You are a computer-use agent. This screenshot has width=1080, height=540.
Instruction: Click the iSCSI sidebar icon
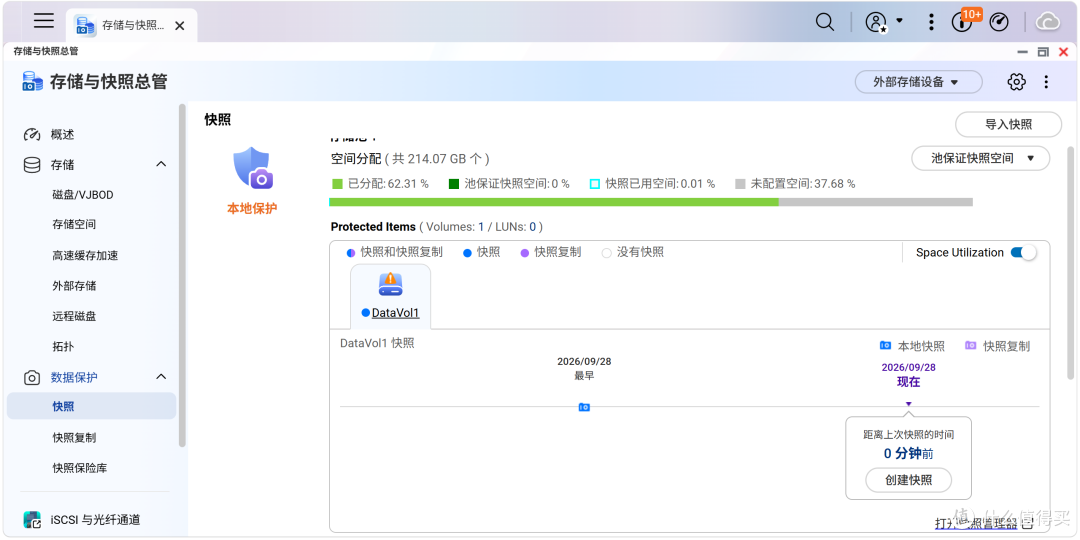coord(32,520)
